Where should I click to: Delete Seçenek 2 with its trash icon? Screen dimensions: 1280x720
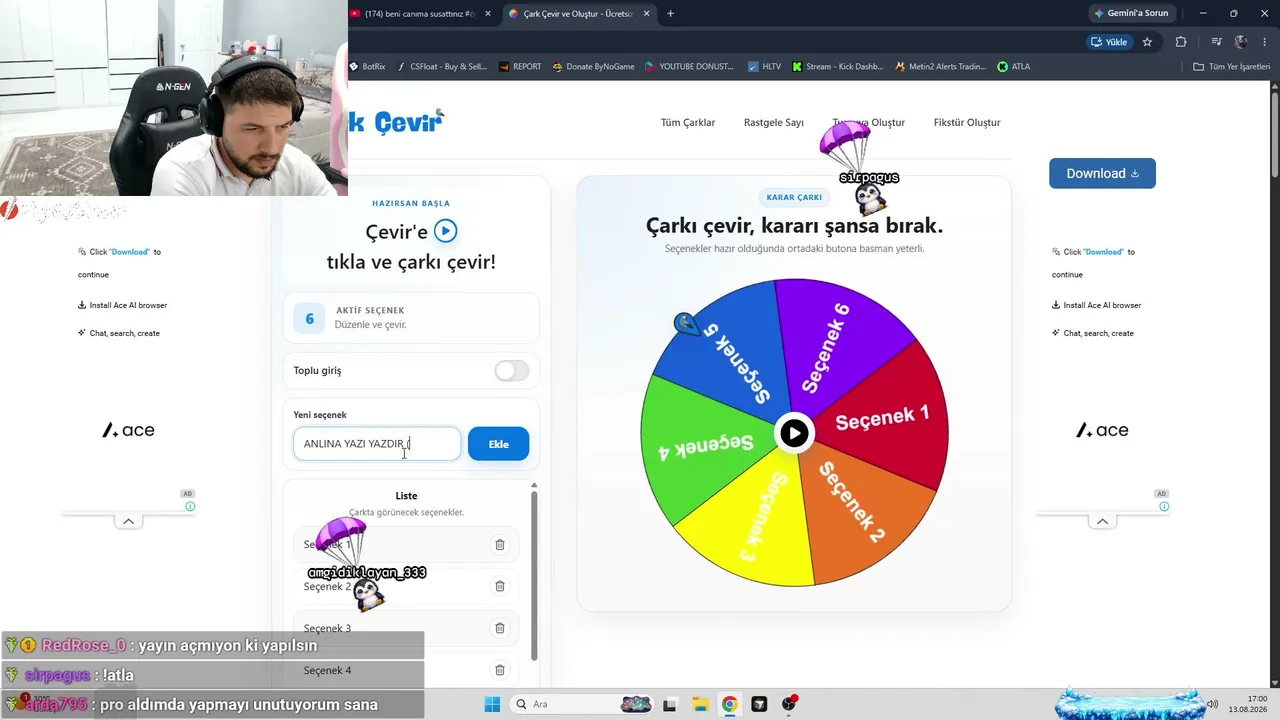click(500, 586)
